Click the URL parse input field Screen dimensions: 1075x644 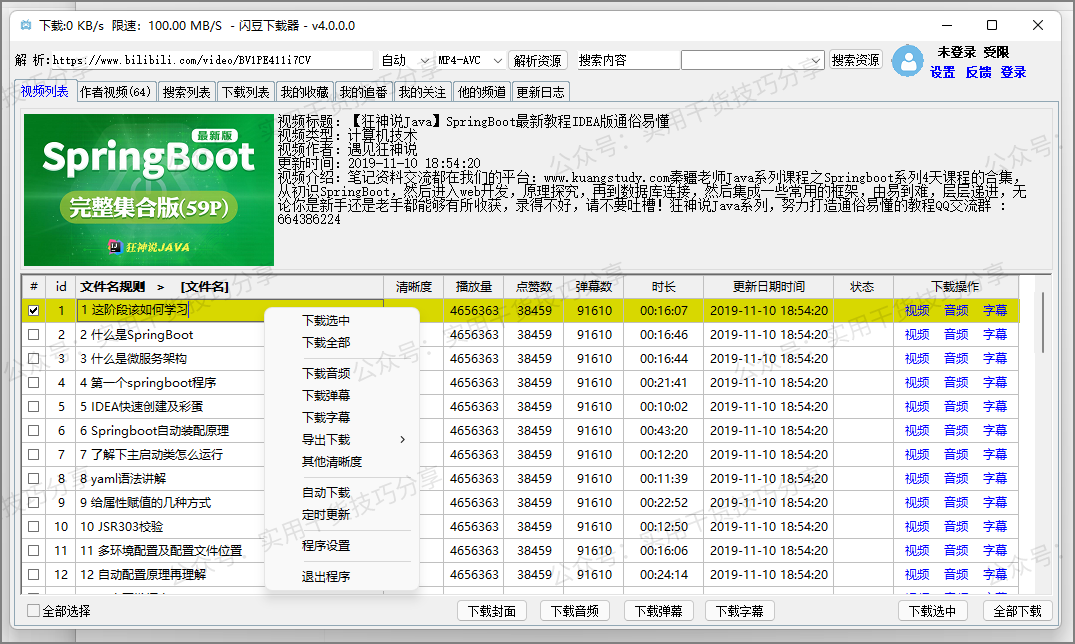tap(210, 60)
